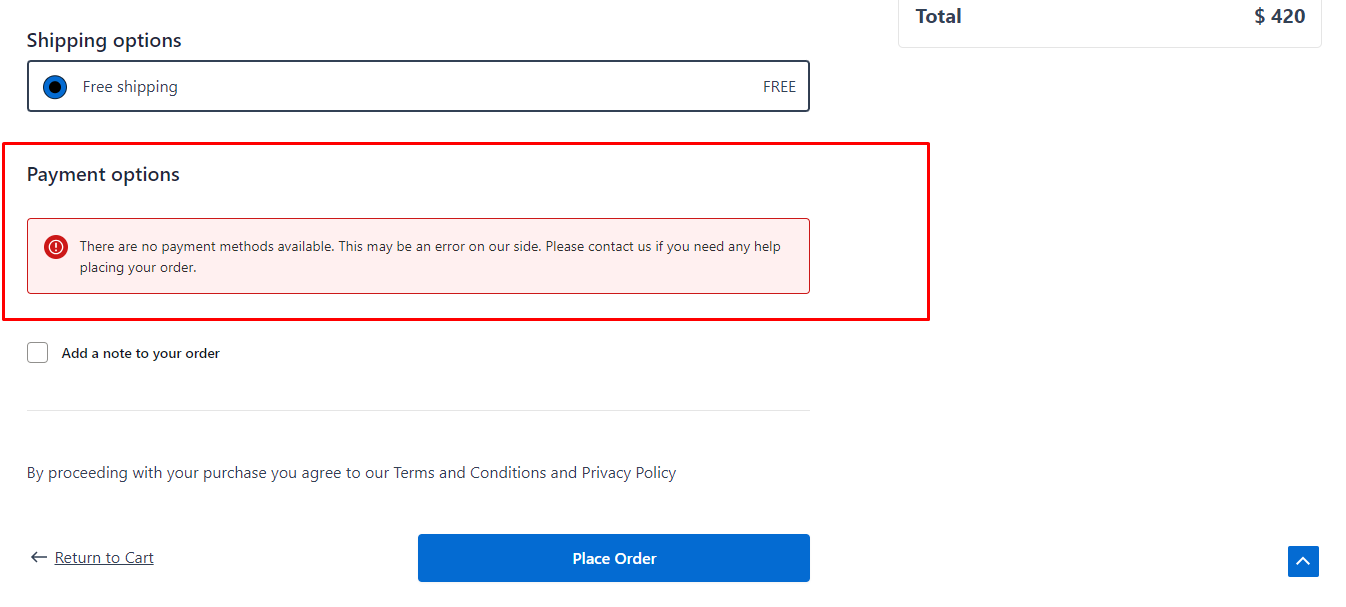1346x607 pixels.
Task: Click the placing your order text line
Action: [x=138, y=267]
